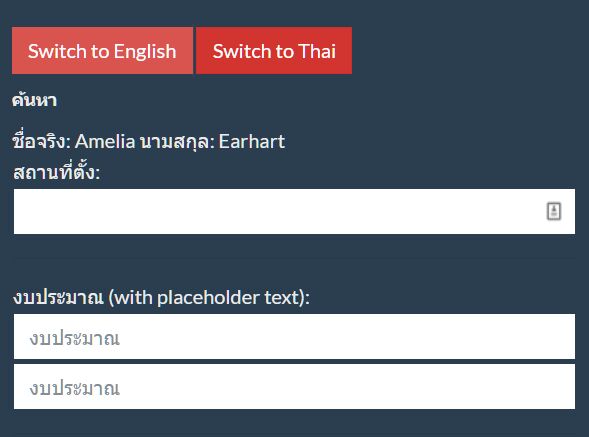Focus the second งบประมาณ placeholder input
Viewport: 589px width, 437px height.
[294, 387]
